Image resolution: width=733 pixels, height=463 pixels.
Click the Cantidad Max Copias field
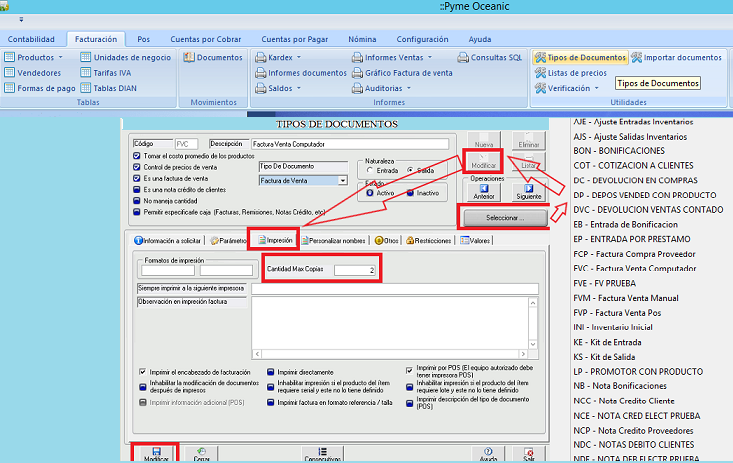pyautogui.click(x=355, y=270)
